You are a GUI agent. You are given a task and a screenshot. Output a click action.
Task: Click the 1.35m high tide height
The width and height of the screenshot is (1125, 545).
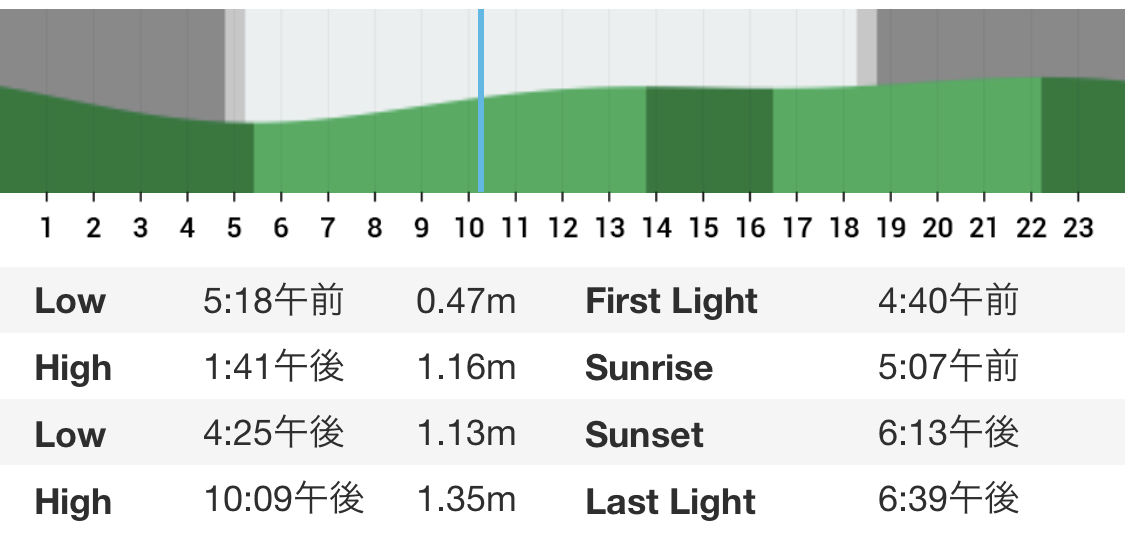point(466,500)
